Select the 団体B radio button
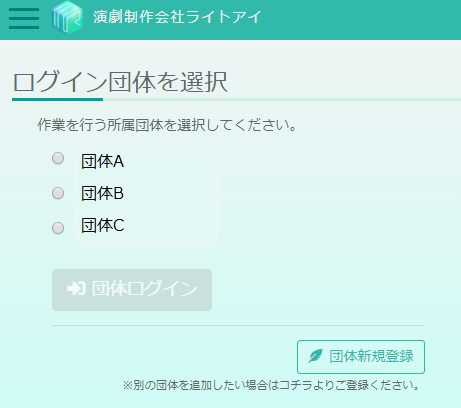This screenshot has height=408, width=461. coord(58,193)
